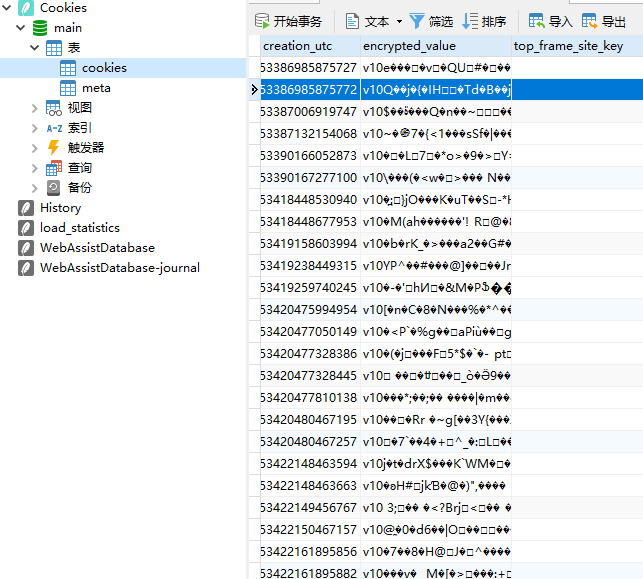Expand the 视图 views node
Screen dimensions: 643x579
click(34, 108)
